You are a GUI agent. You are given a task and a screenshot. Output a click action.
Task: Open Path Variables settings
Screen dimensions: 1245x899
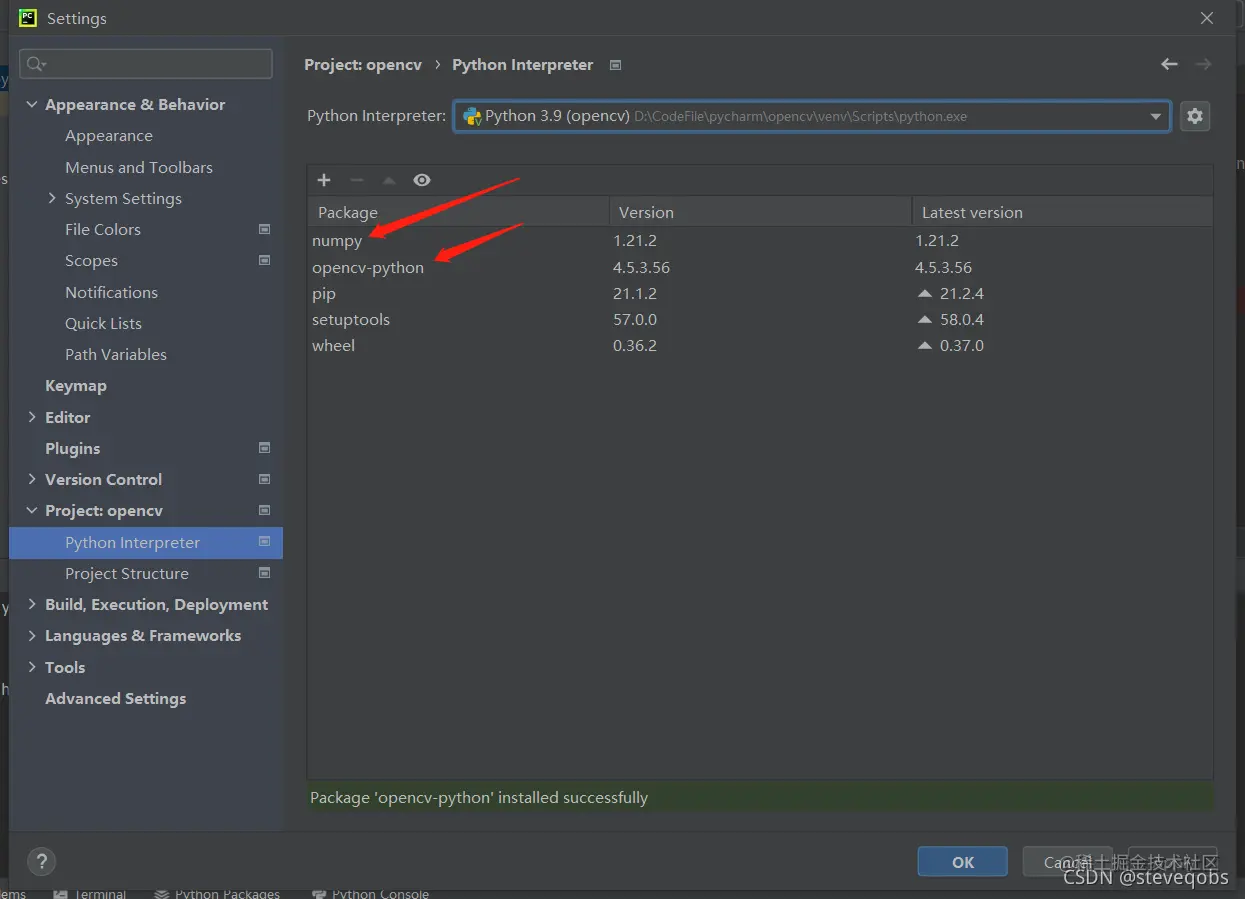pos(116,354)
